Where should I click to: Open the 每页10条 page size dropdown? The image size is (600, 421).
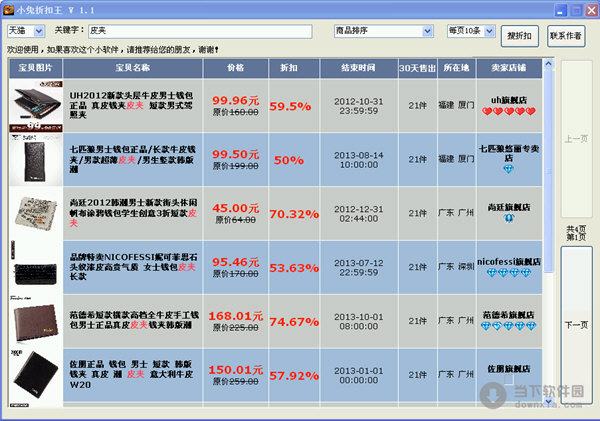[x=489, y=31]
